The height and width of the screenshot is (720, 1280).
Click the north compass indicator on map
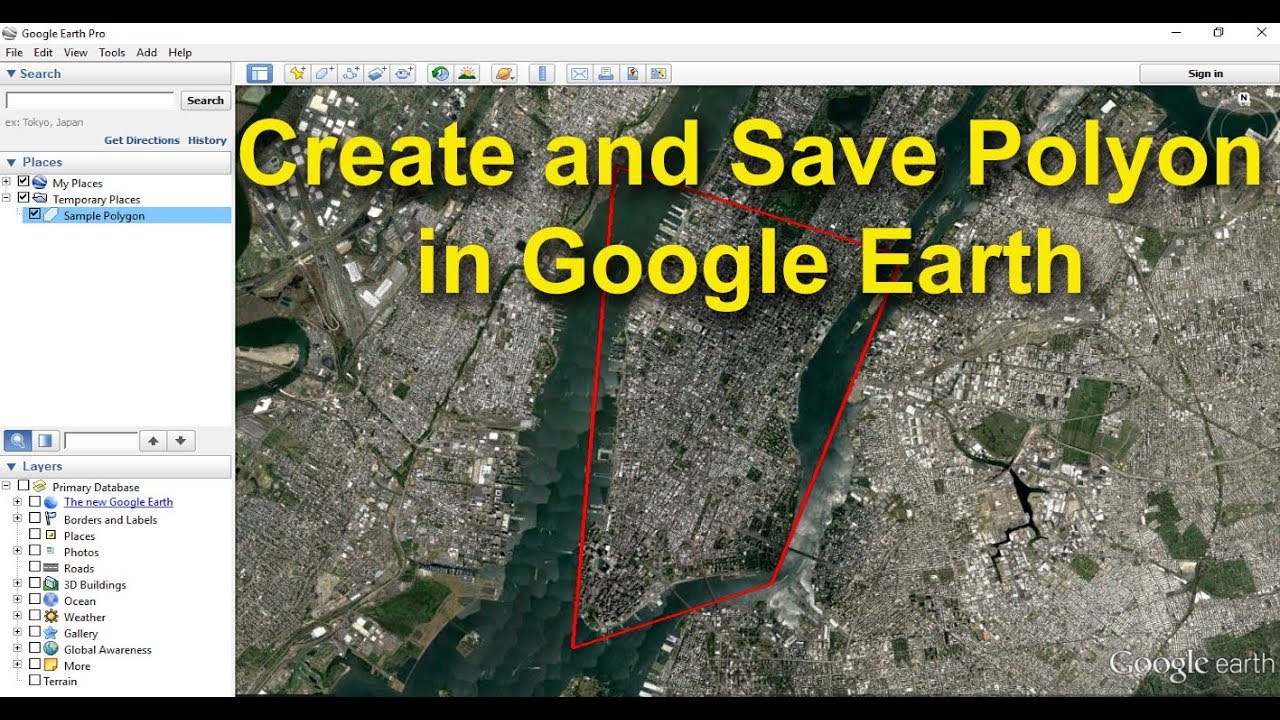(1244, 99)
